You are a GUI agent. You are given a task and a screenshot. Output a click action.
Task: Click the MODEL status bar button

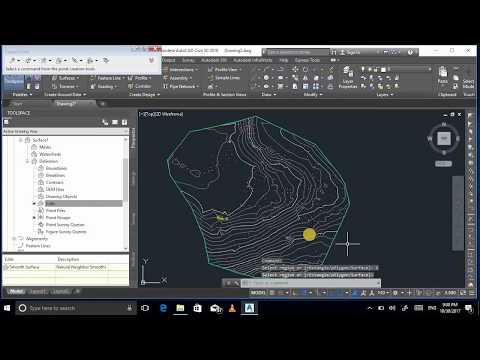point(258,293)
